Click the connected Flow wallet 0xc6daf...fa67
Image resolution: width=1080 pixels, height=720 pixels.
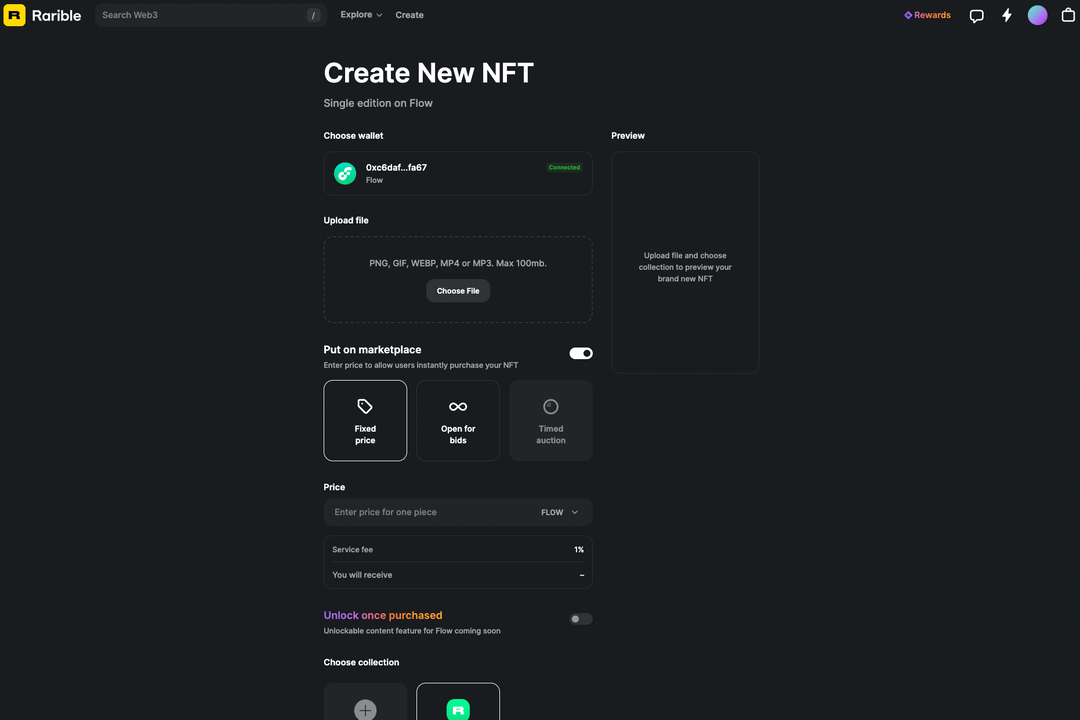[457, 173]
